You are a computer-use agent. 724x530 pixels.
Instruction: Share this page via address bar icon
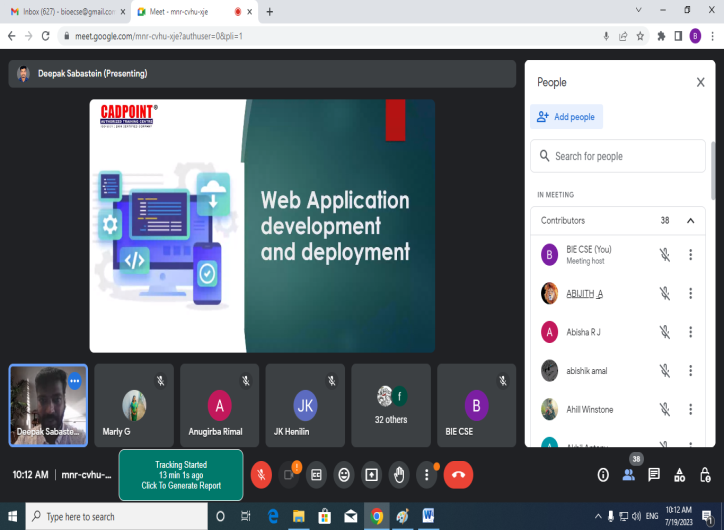(623, 36)
